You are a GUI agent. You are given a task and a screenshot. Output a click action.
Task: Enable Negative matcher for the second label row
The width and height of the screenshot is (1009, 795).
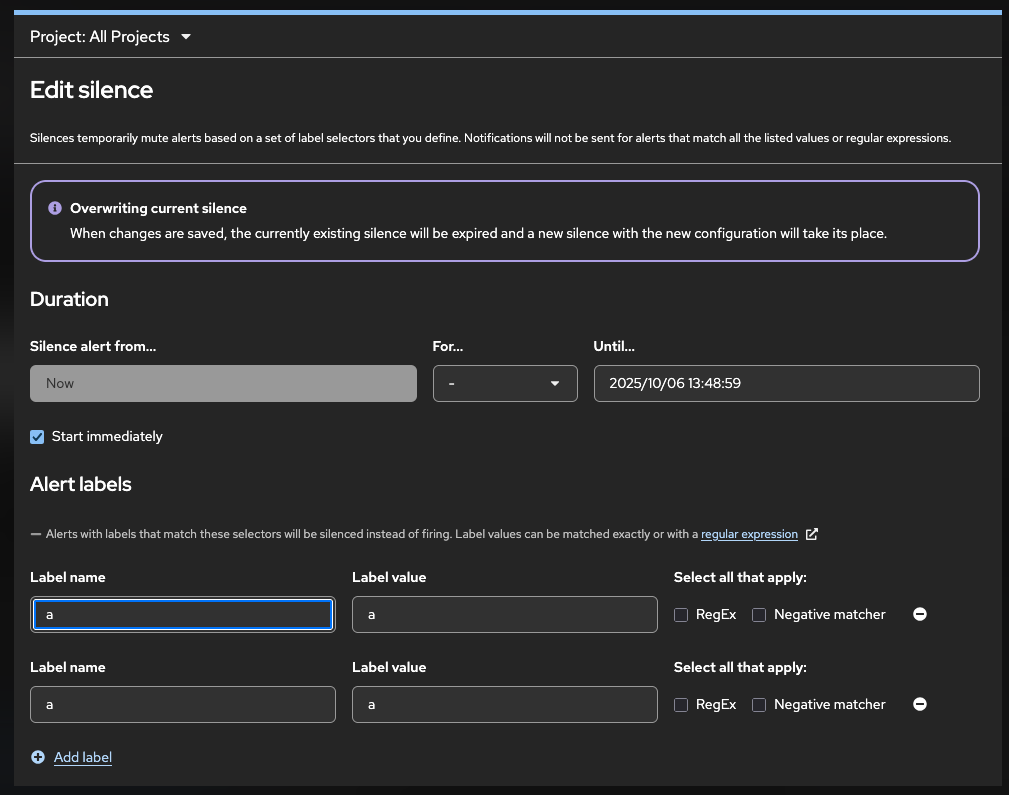759,705
